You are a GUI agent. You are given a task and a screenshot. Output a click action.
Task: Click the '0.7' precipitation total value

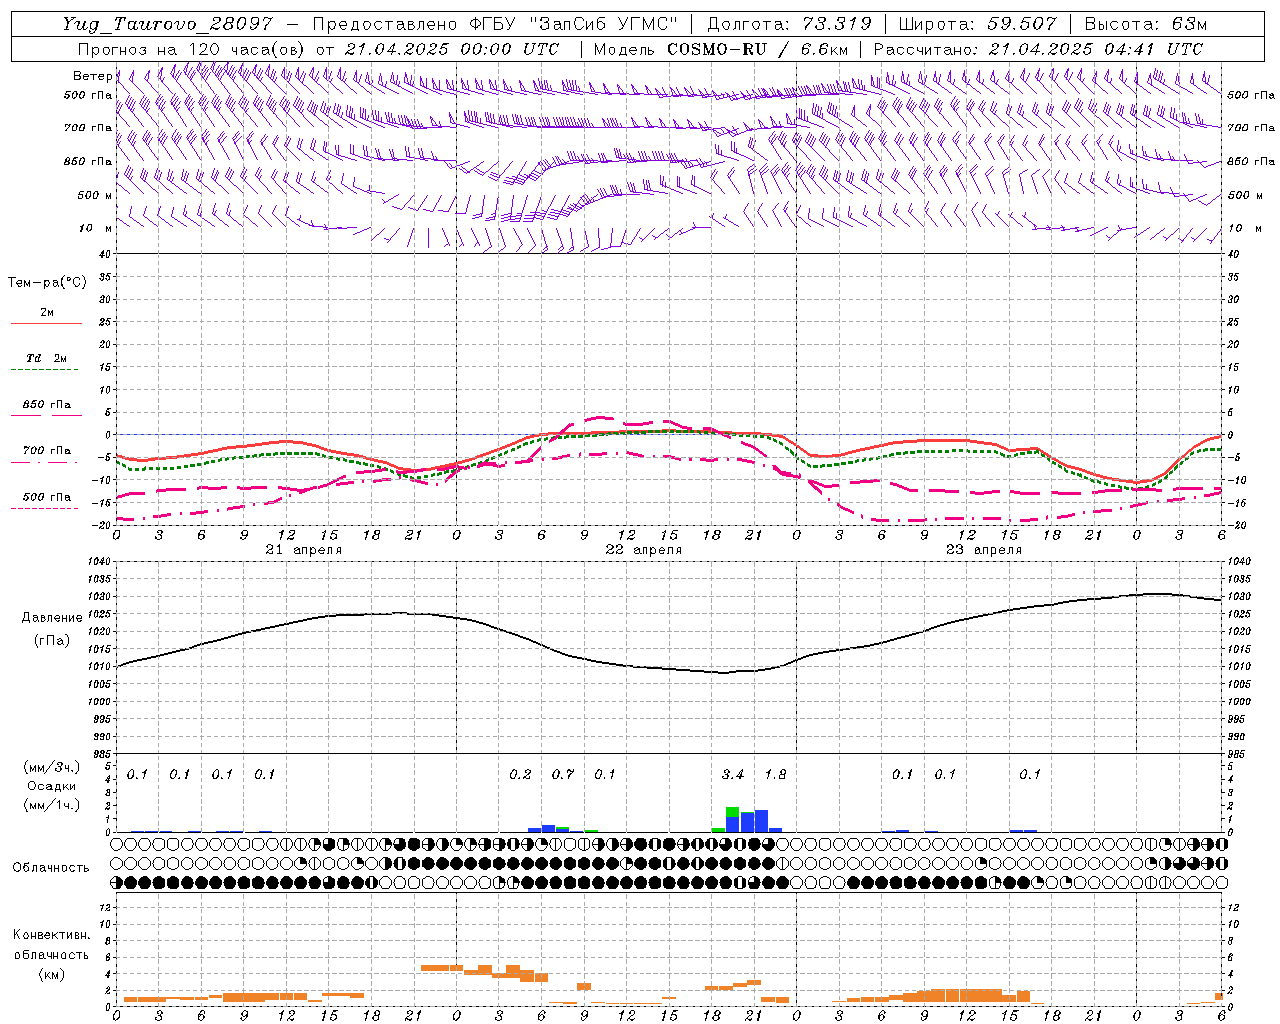pos(563,775)
